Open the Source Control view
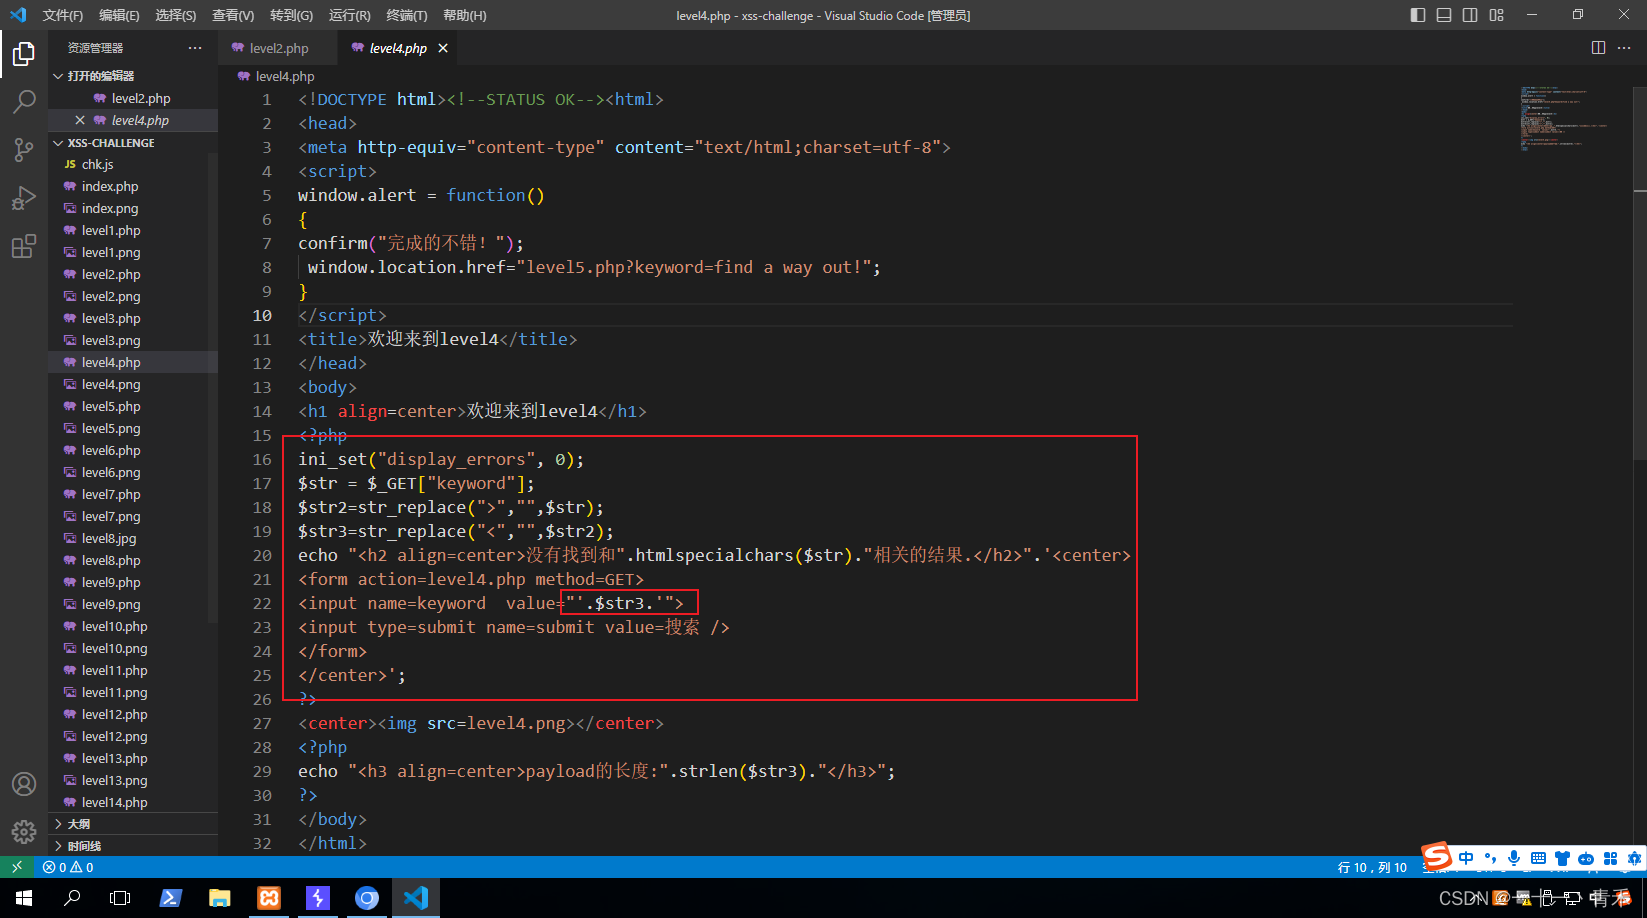Screen dimensions: 1647x918 coord(24,150)
